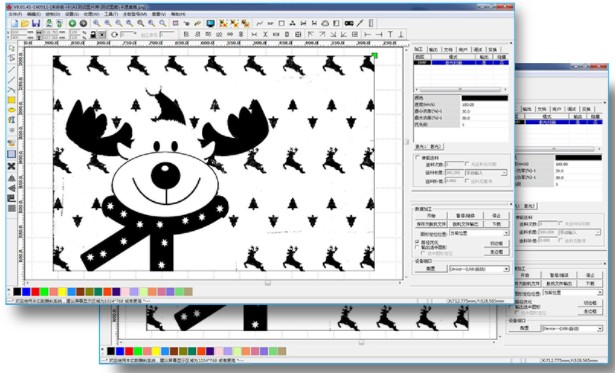Enable the output selected graphics checkbox

point(417,247)
